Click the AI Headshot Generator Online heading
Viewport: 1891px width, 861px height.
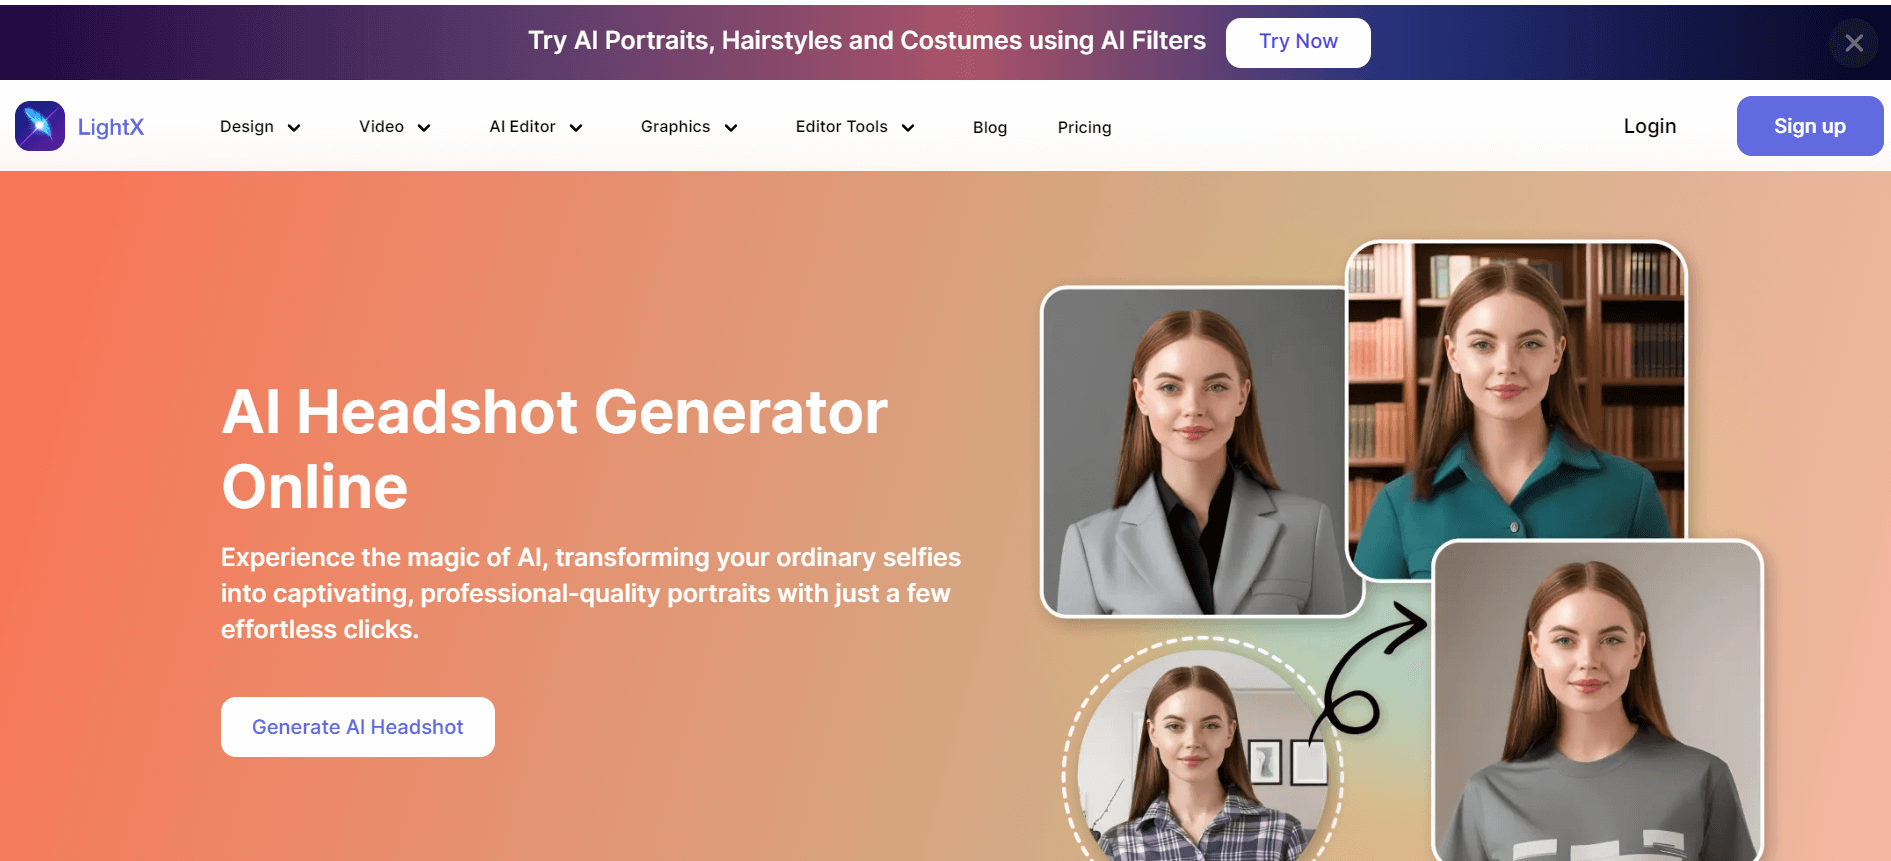tap(554, 449)
